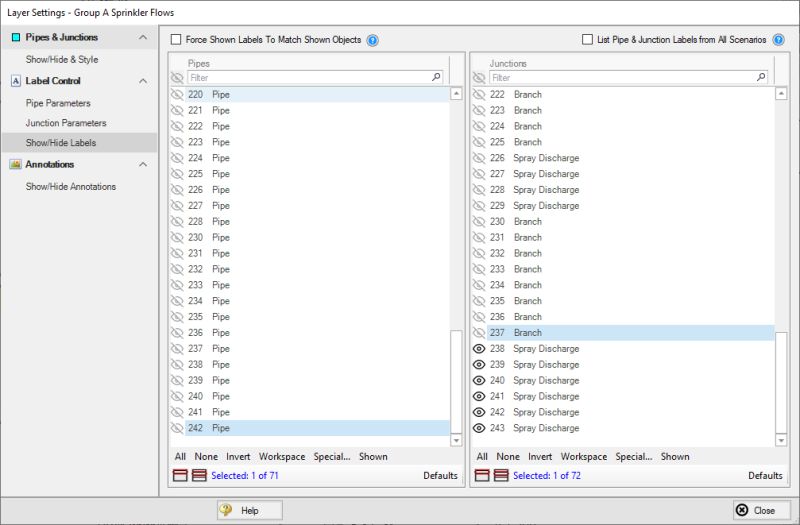The image size is (800, 525).
Task: Click the Help button's question icon
Action: (x=226, y=510)
